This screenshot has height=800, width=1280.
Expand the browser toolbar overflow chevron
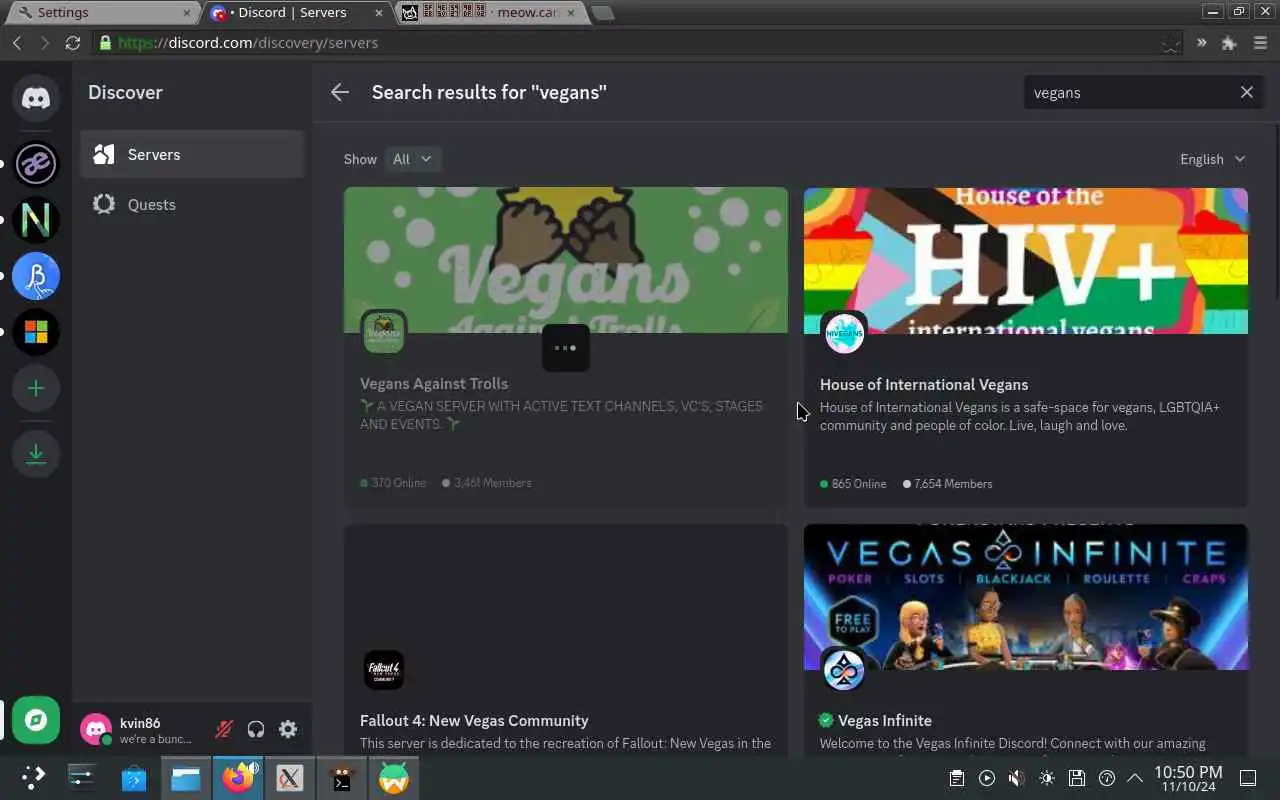[1201, 43]
